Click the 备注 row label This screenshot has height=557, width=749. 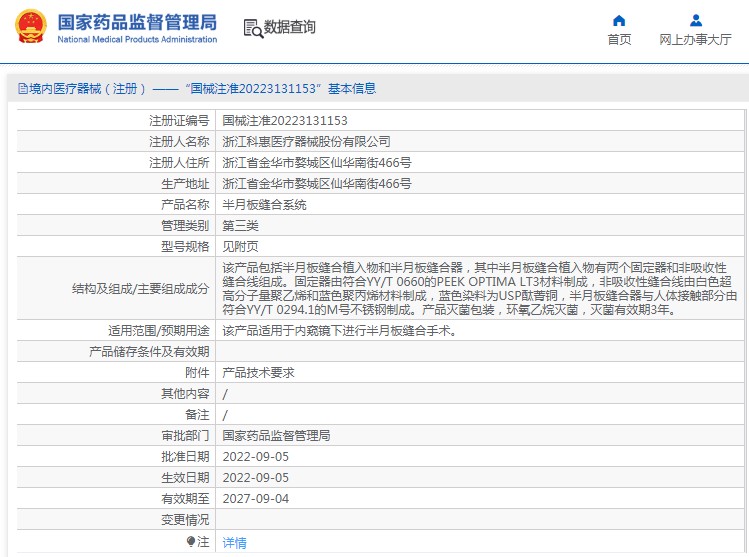[197, 415]
